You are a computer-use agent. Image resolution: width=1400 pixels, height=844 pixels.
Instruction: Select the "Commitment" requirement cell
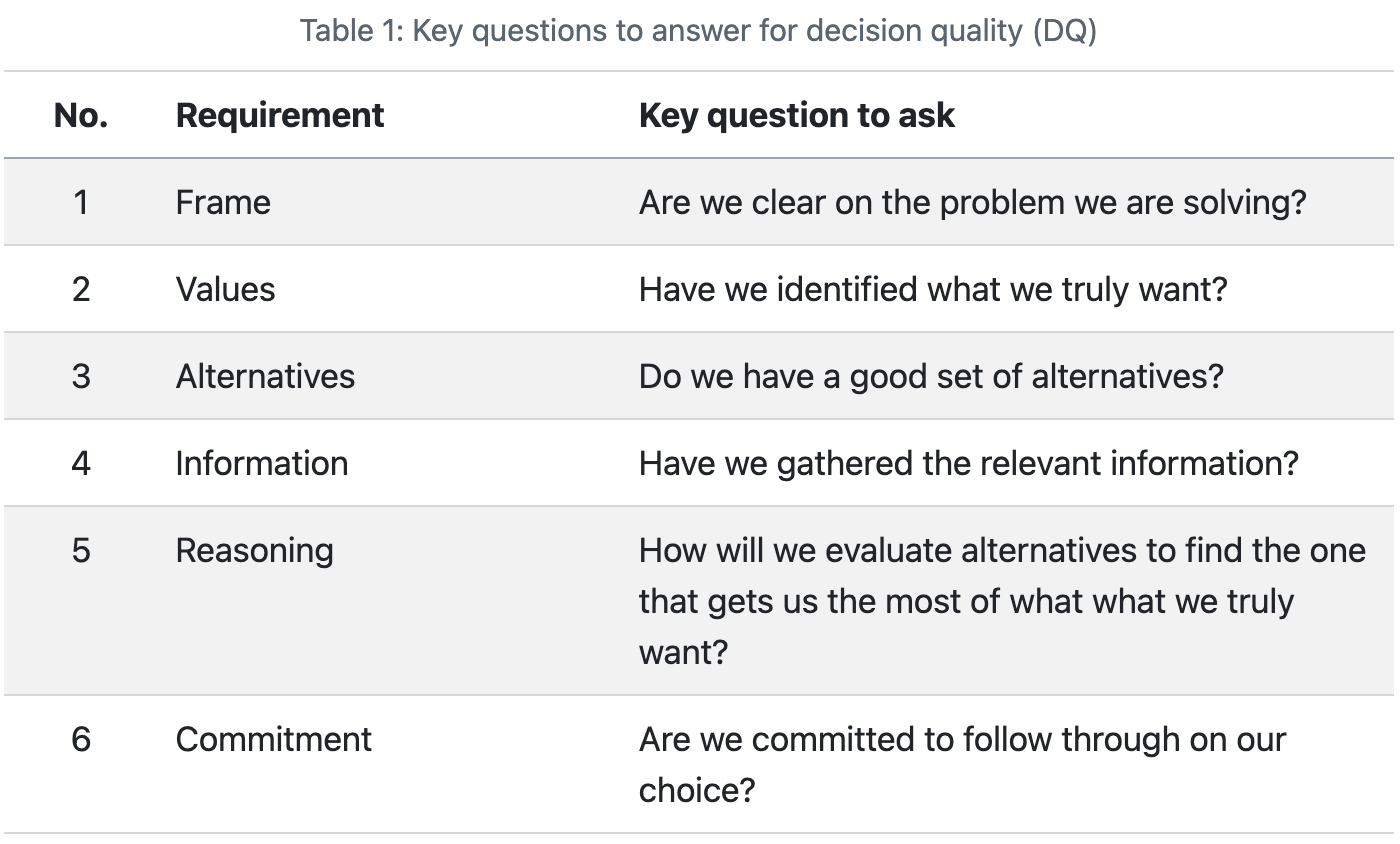click(274, 739)
